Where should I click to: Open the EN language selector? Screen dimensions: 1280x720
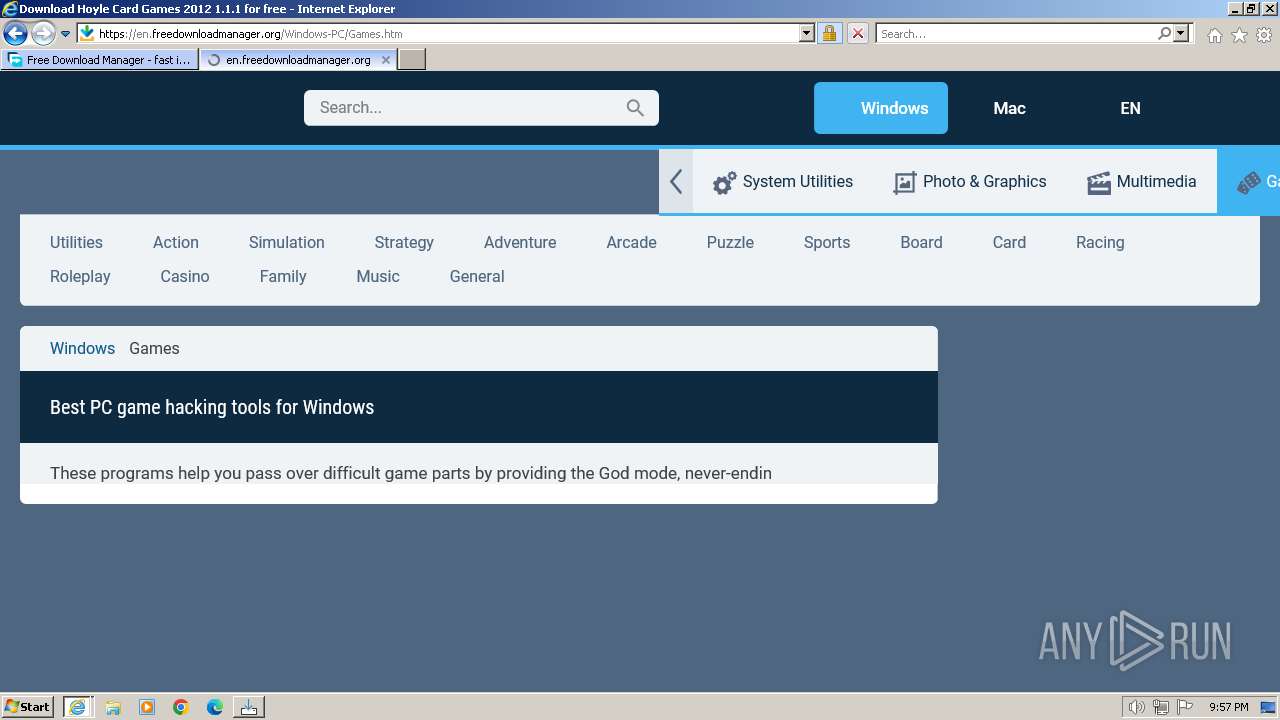[1130, 108]
